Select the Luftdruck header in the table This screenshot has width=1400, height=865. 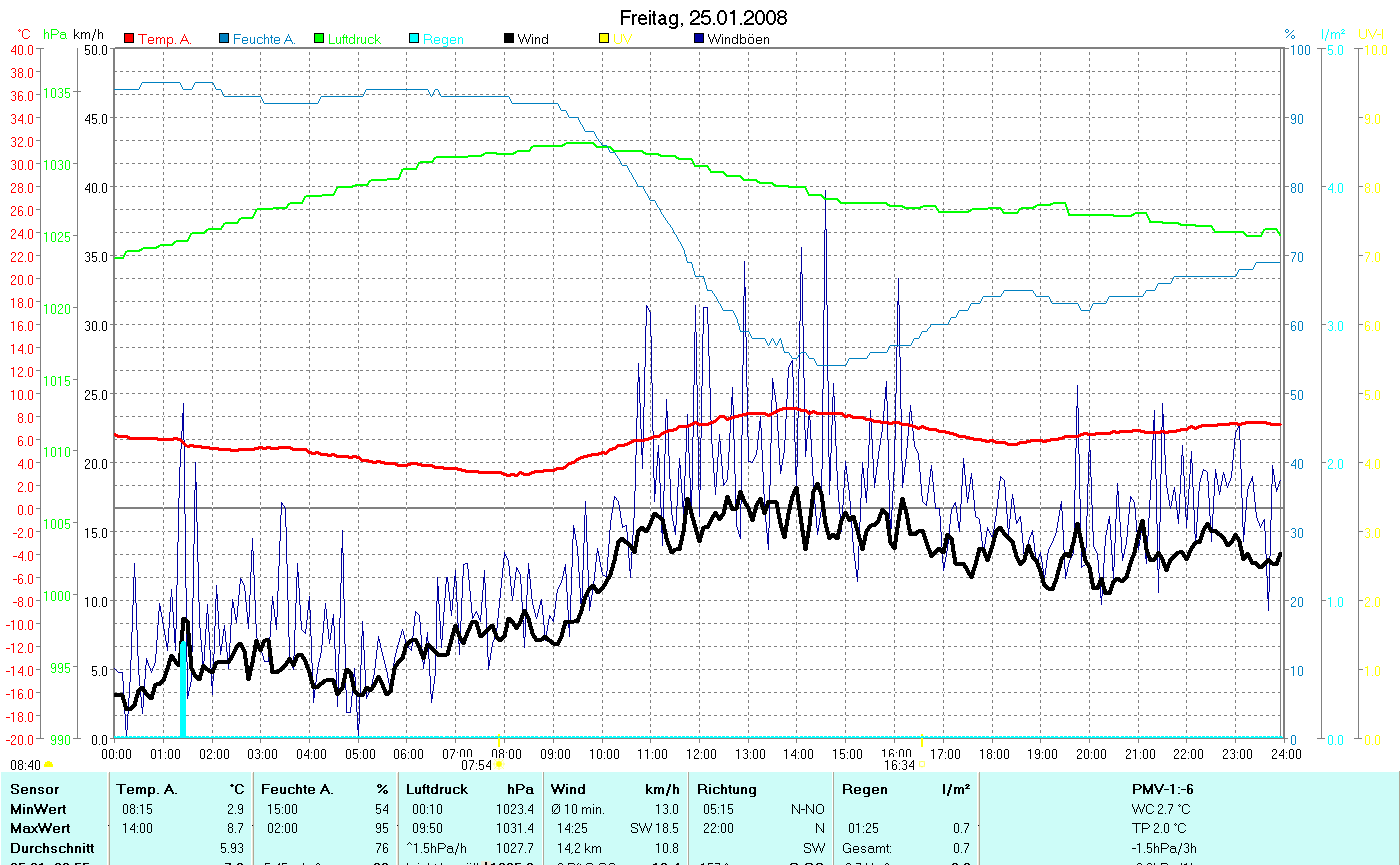pos(436,789)
